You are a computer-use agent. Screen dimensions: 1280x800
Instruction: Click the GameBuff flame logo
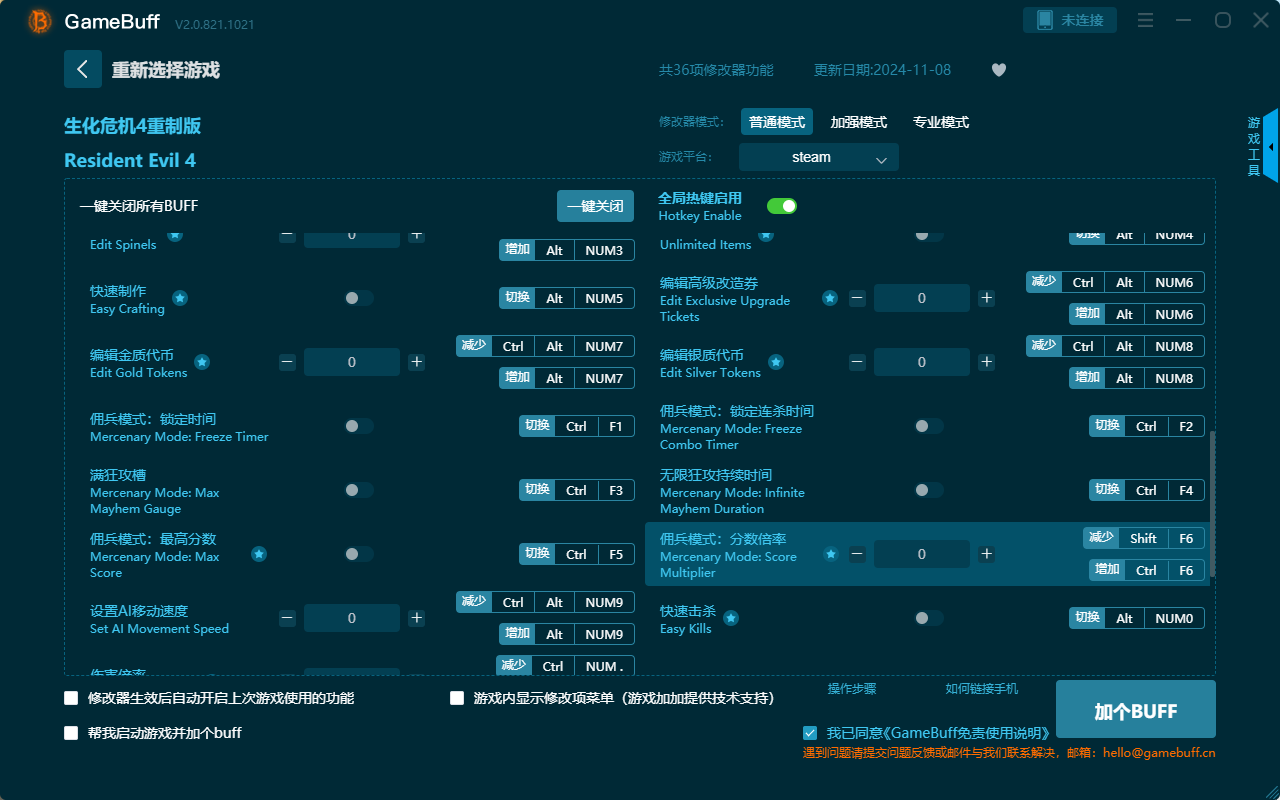(x=38, y=21)
